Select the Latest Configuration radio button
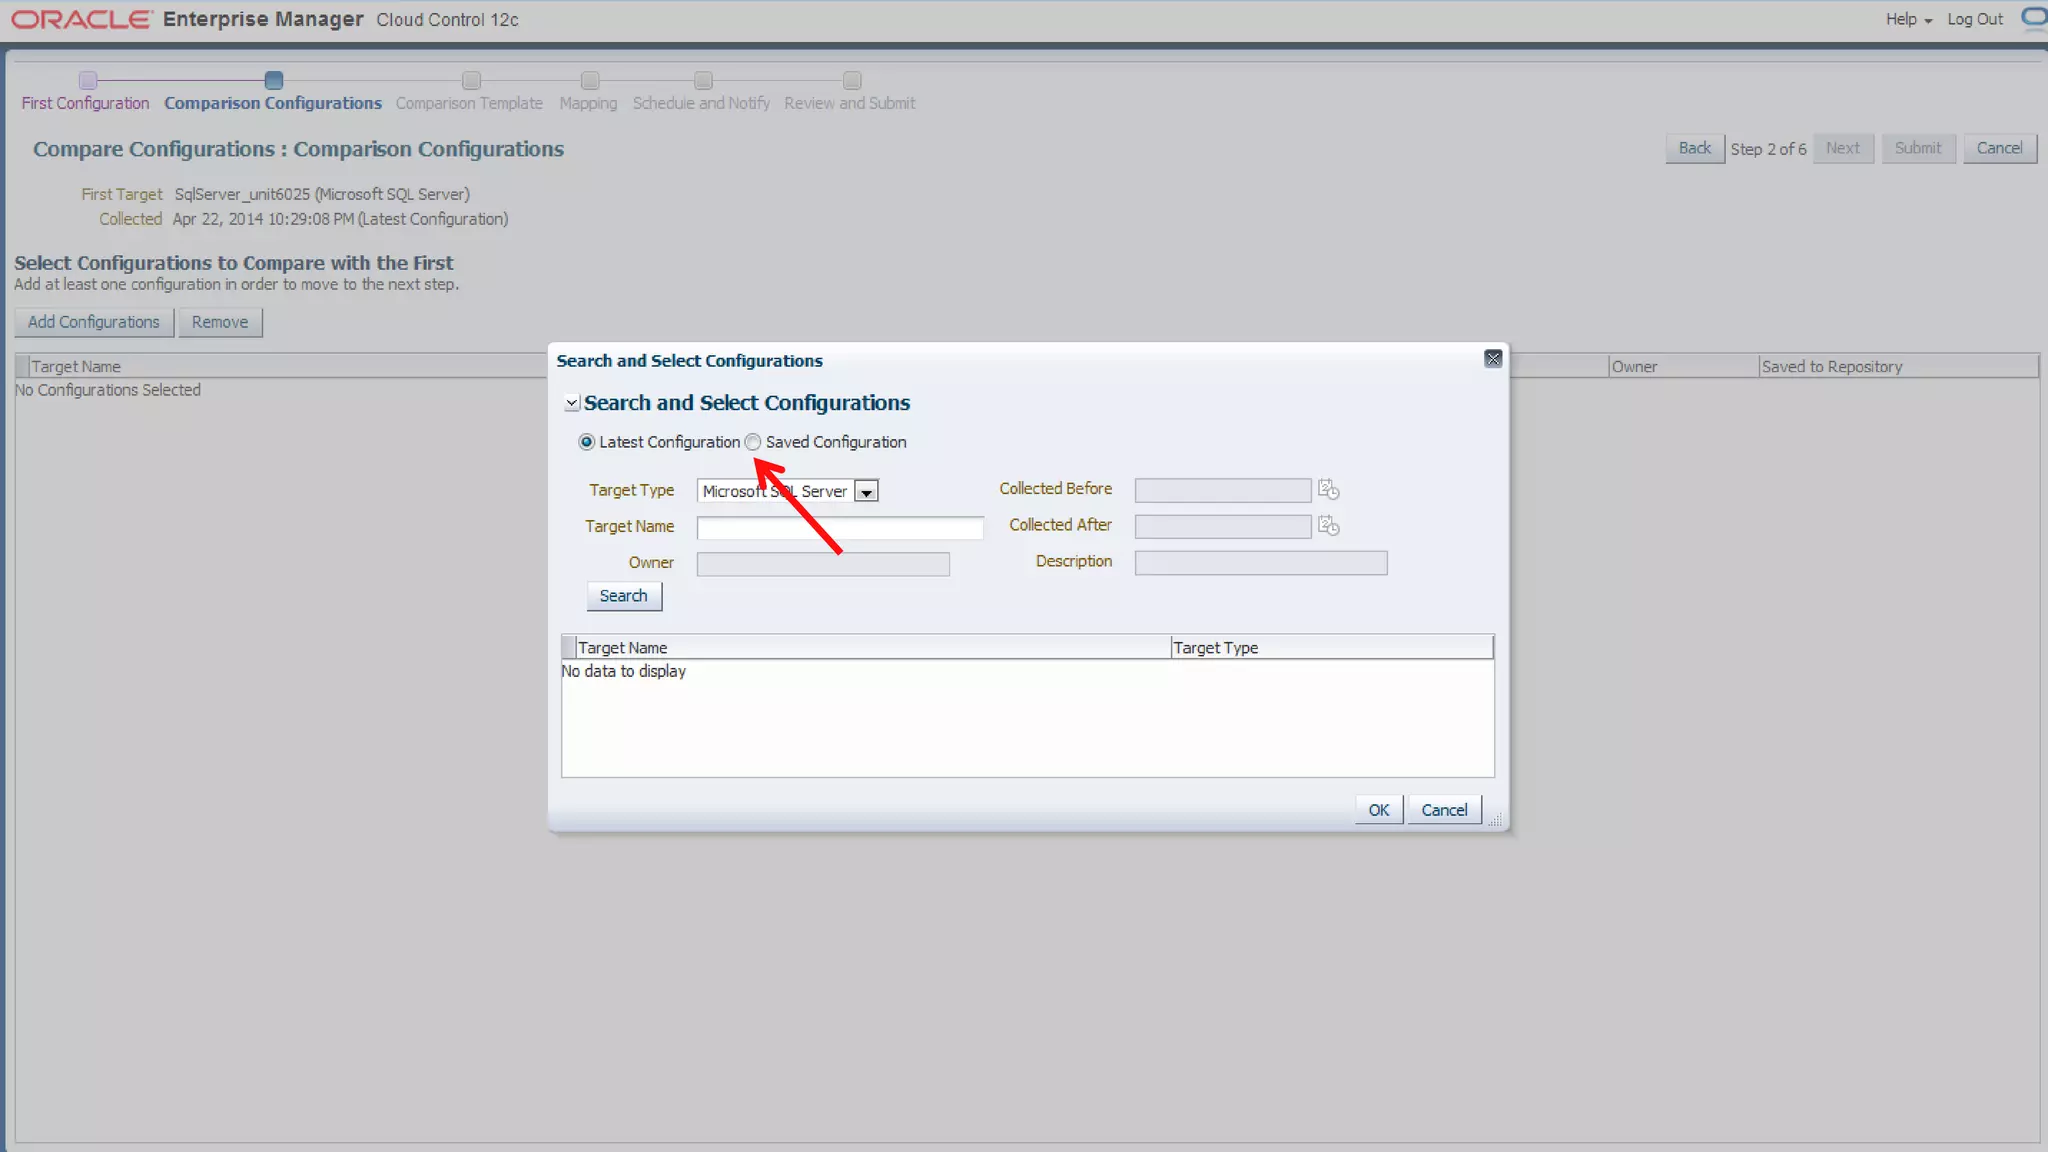2048x1152 pixels. pos(587,442)
